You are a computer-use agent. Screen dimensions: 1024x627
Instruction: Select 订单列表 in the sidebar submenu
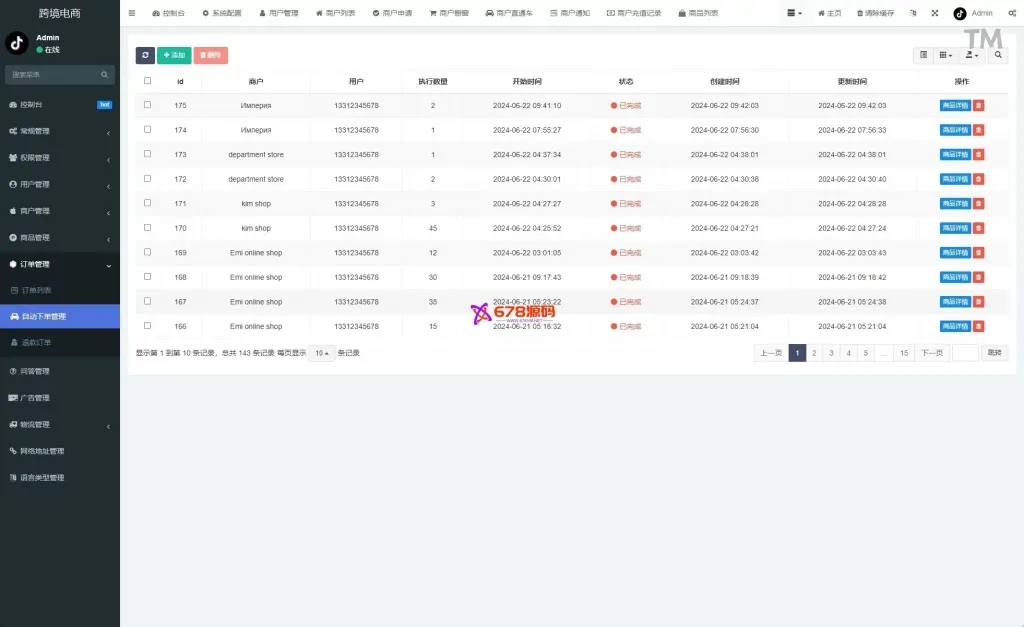pos(37,290)
